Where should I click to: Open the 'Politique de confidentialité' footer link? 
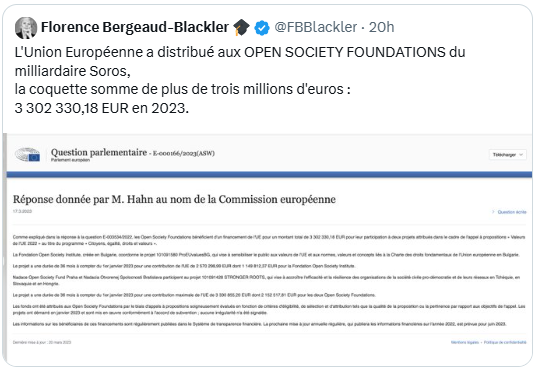pos(505,342)
